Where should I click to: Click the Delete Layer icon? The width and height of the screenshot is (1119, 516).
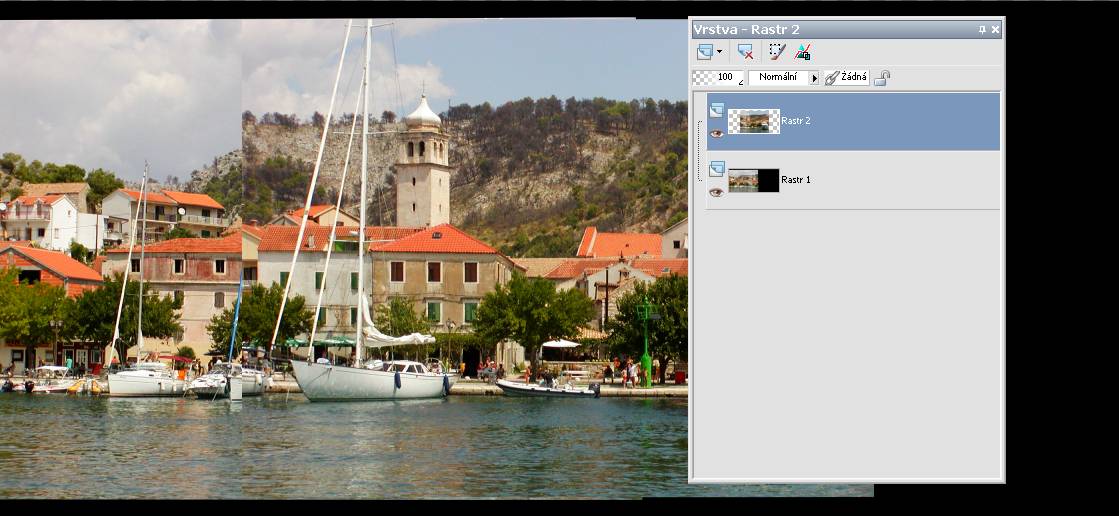[745, 51]
